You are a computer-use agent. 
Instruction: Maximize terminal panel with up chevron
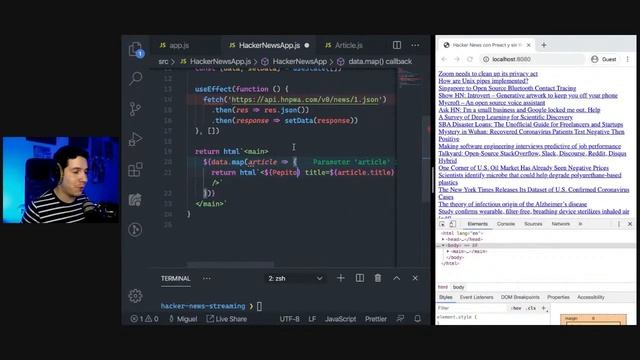click(x=396, y=278)
